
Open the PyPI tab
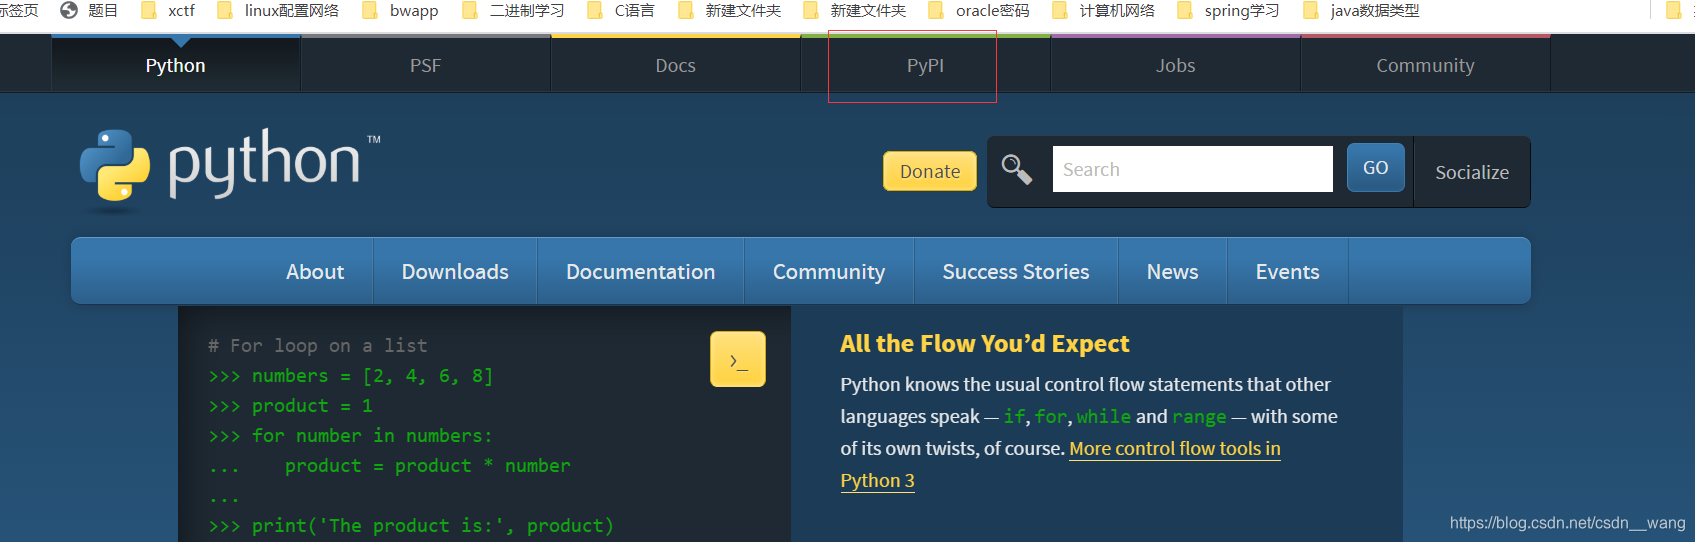926,65
